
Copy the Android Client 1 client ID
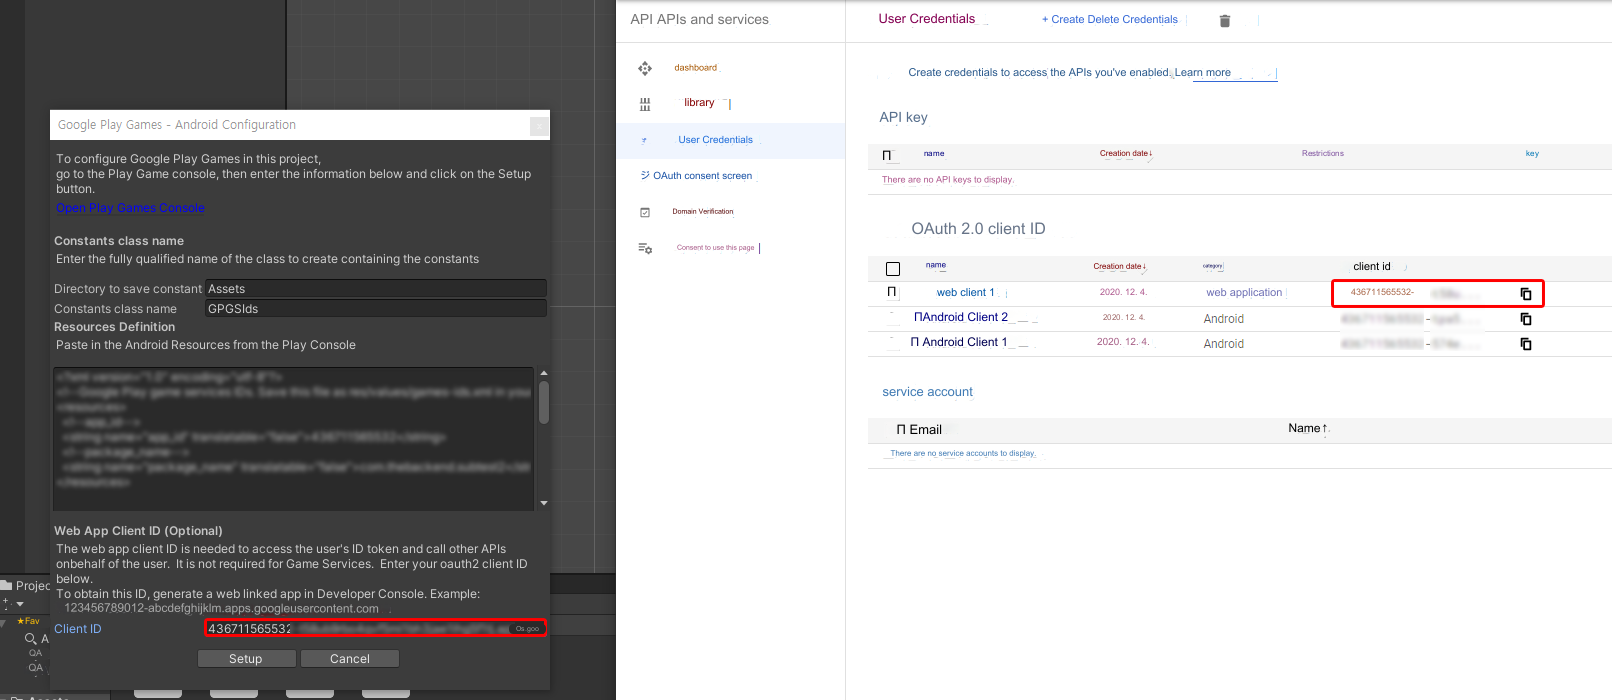click(1526, 344)
